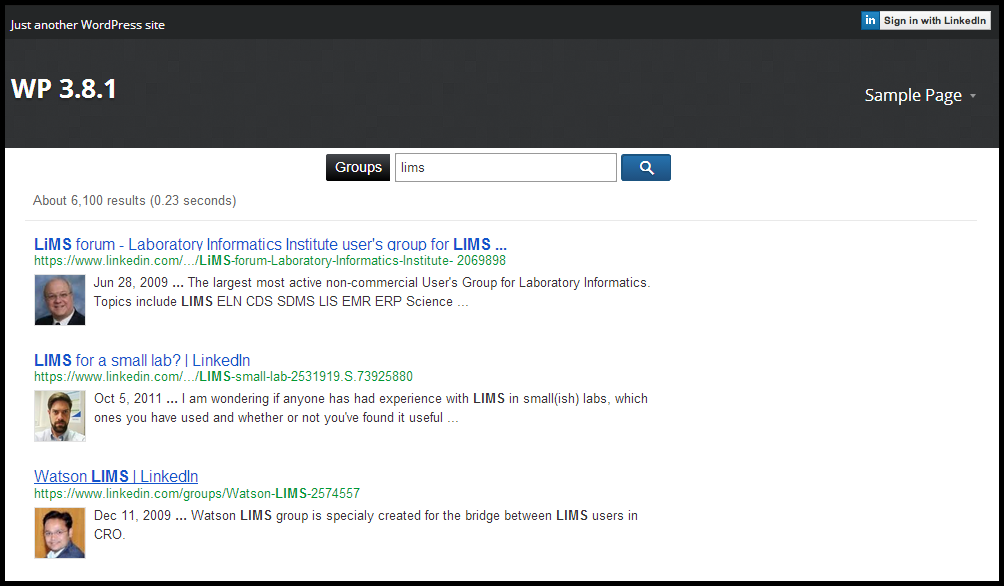The height and width of the screenshot is (586, 1004).
Task: Click the Jun 28, 2009 snippet text
Action: [372, 292]
